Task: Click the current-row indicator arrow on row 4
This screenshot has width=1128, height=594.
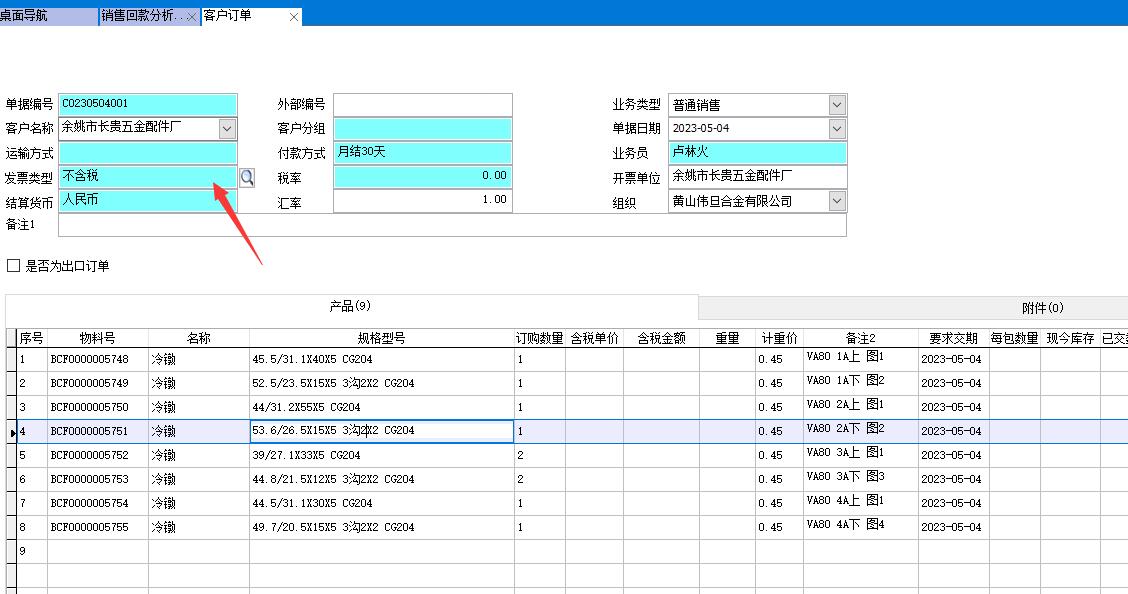Action: pyautogui.click(x=11, y=432)
